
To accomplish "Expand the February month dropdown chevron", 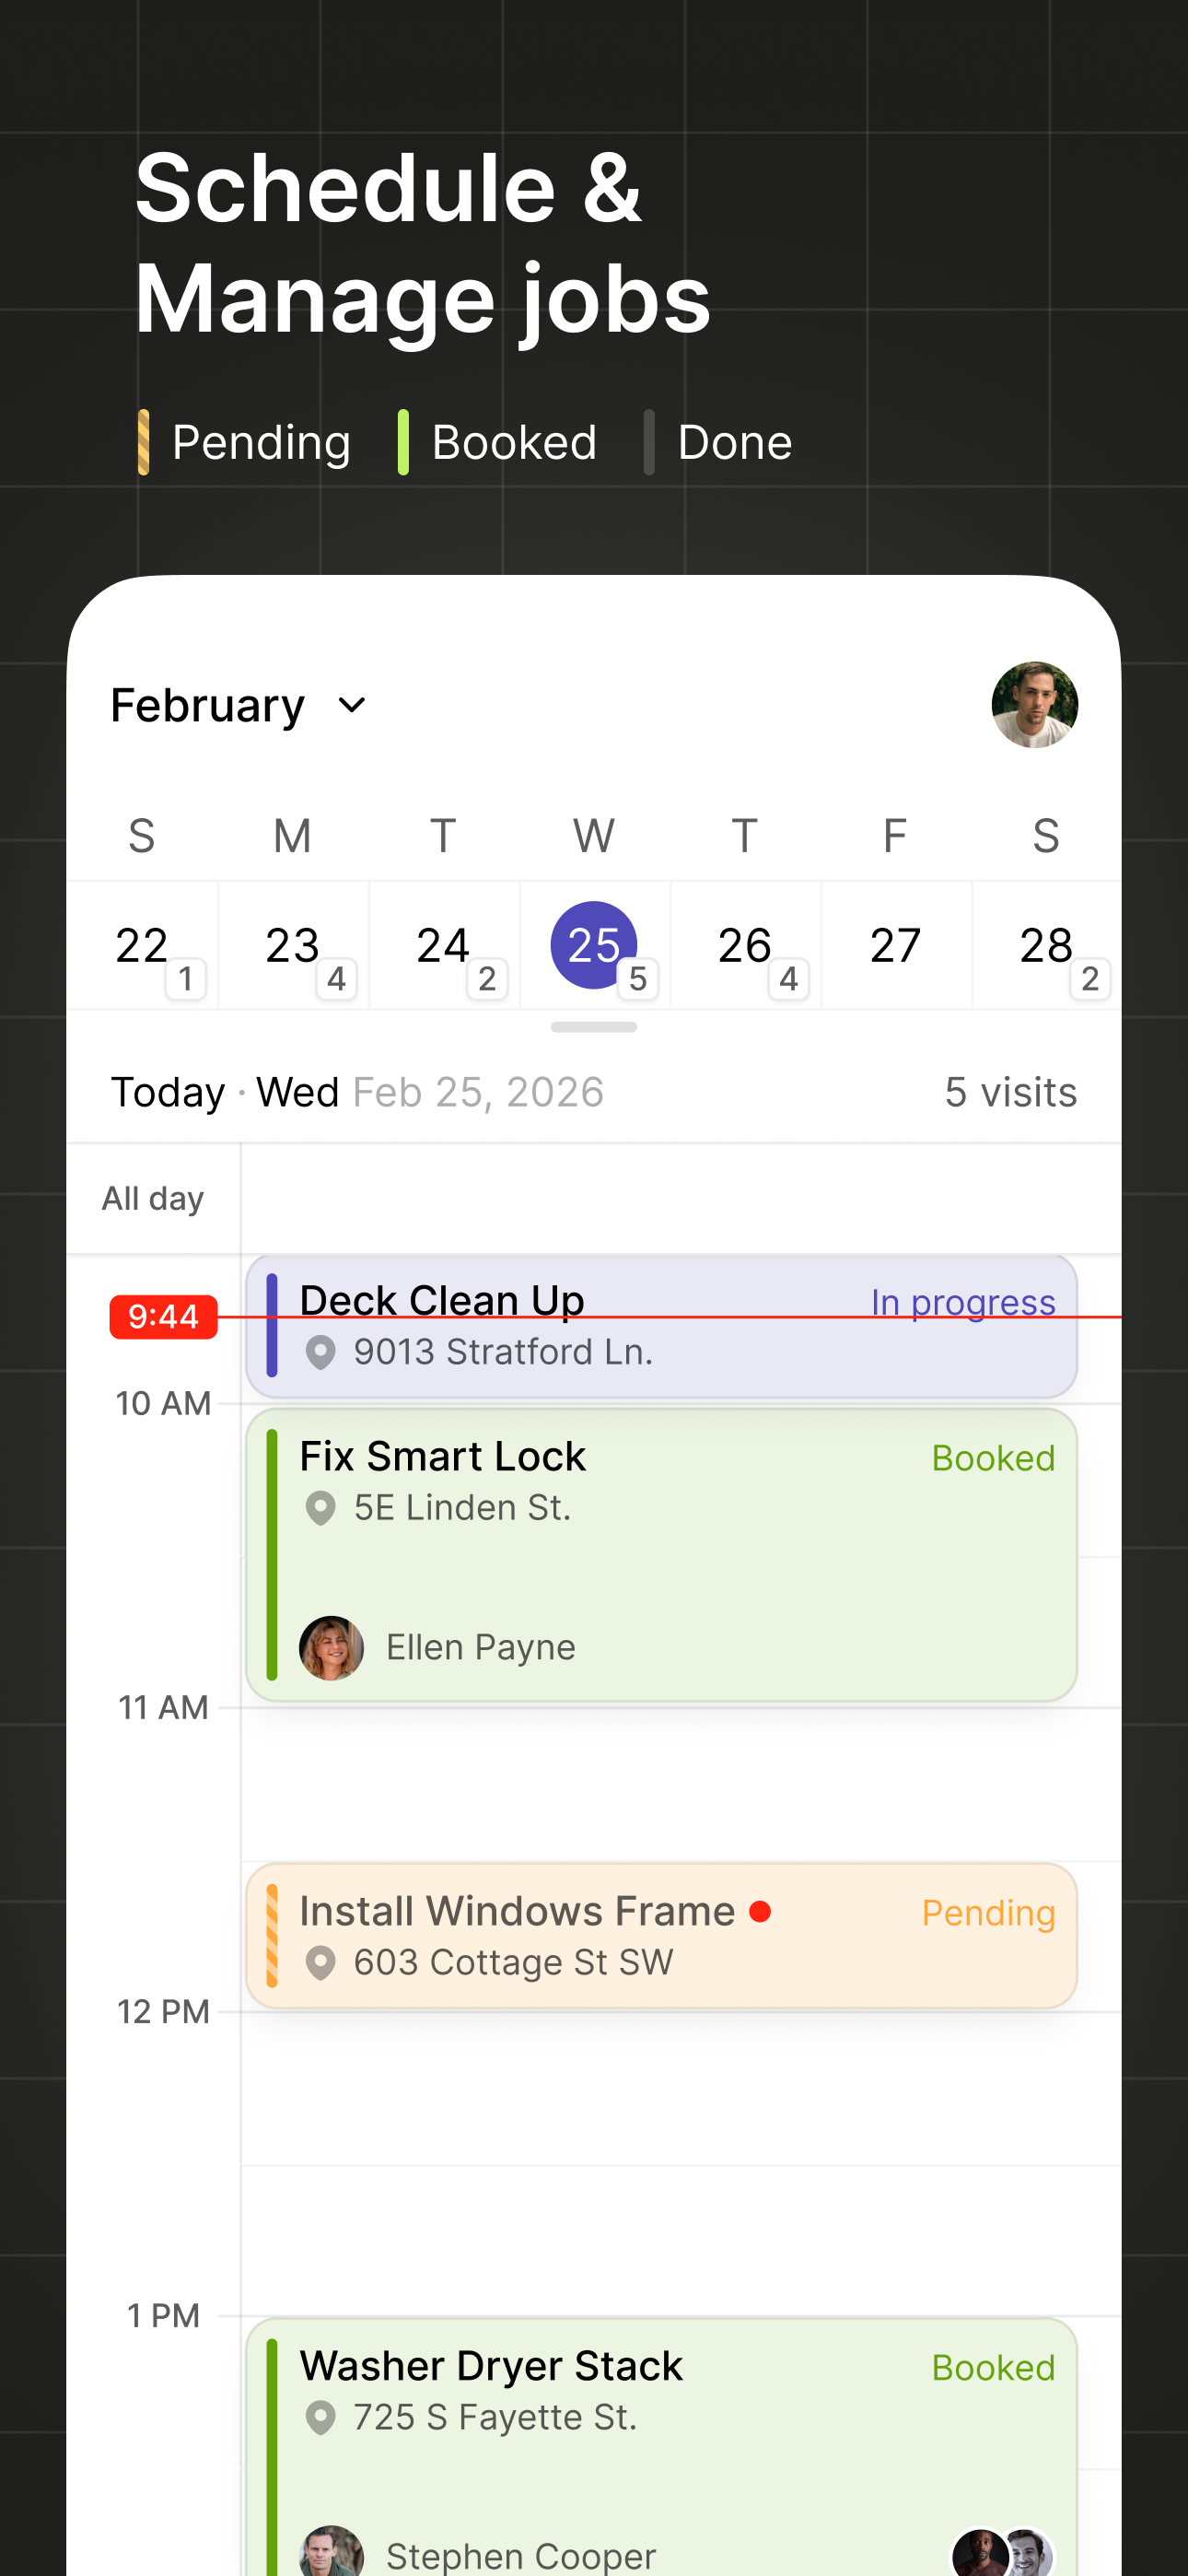I will 352,706.
